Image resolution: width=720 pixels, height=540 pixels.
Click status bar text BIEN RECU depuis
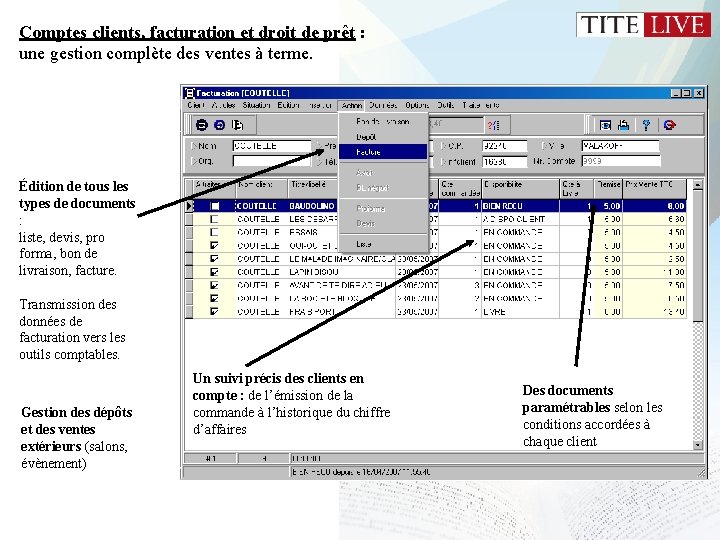tap(361, 472)
